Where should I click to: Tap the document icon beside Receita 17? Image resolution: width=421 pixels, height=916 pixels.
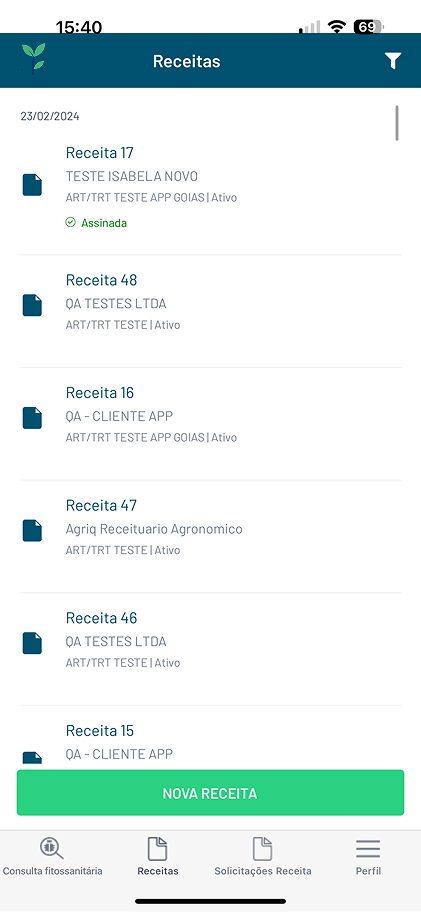point(32,185)
